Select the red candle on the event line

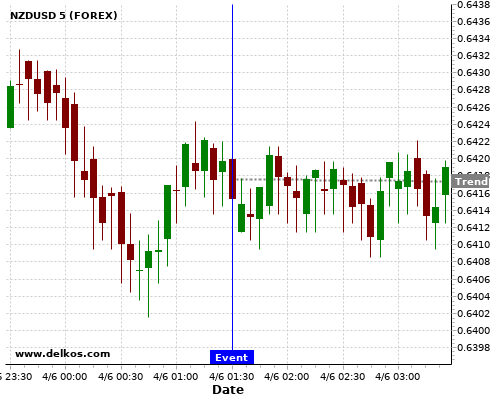[232, 179]
